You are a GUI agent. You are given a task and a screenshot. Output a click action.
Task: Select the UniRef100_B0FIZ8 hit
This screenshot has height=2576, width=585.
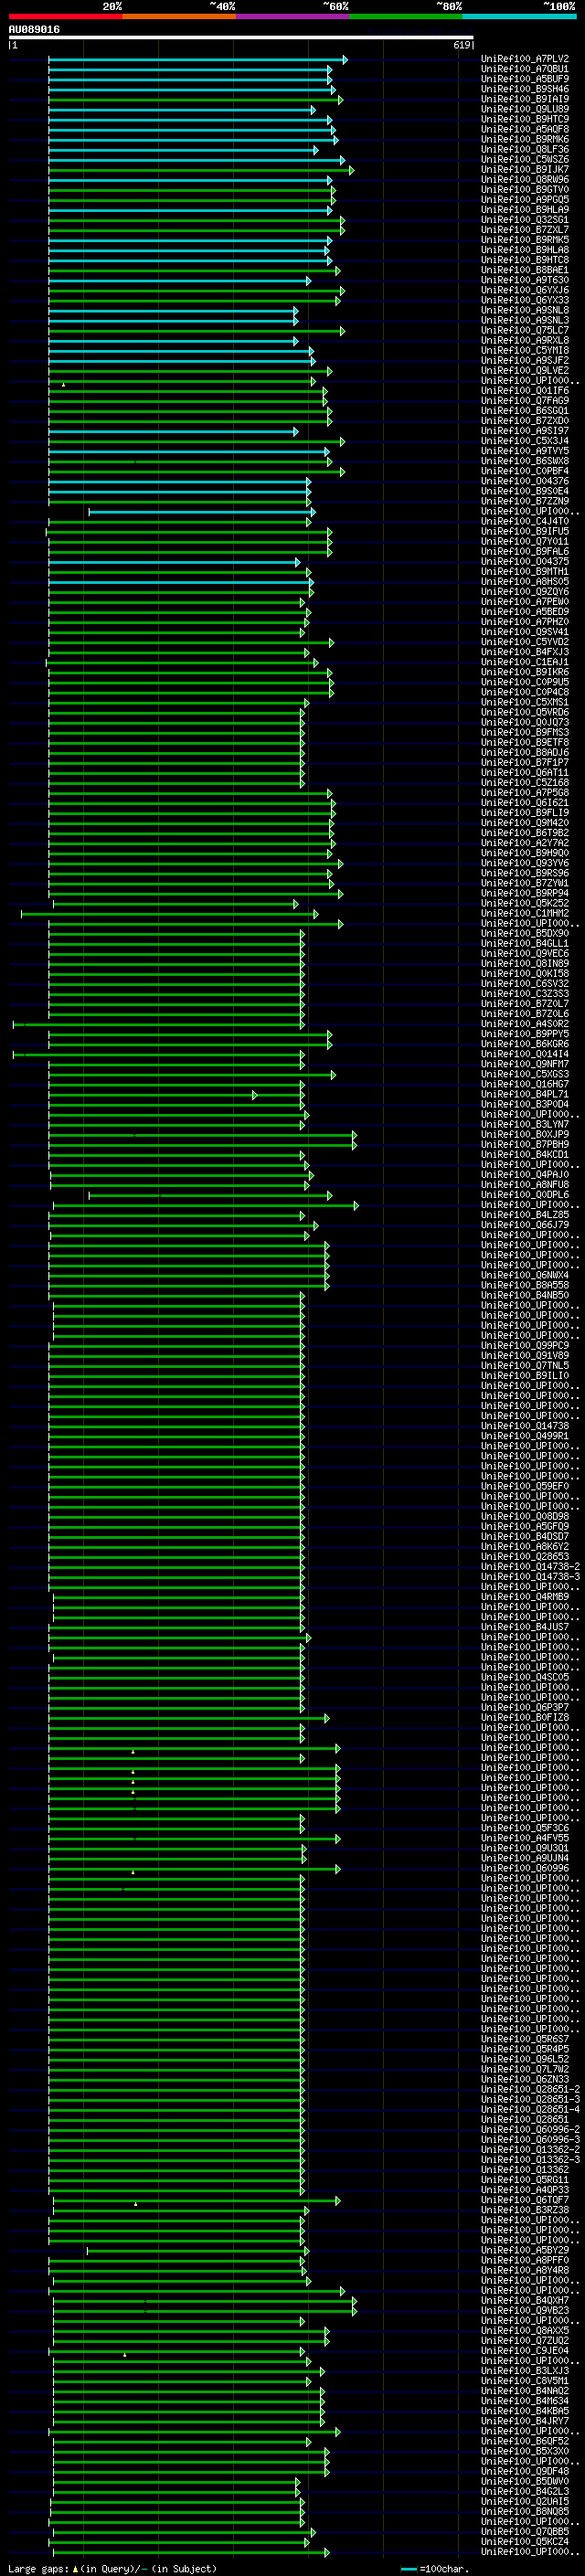point(525,1718)
